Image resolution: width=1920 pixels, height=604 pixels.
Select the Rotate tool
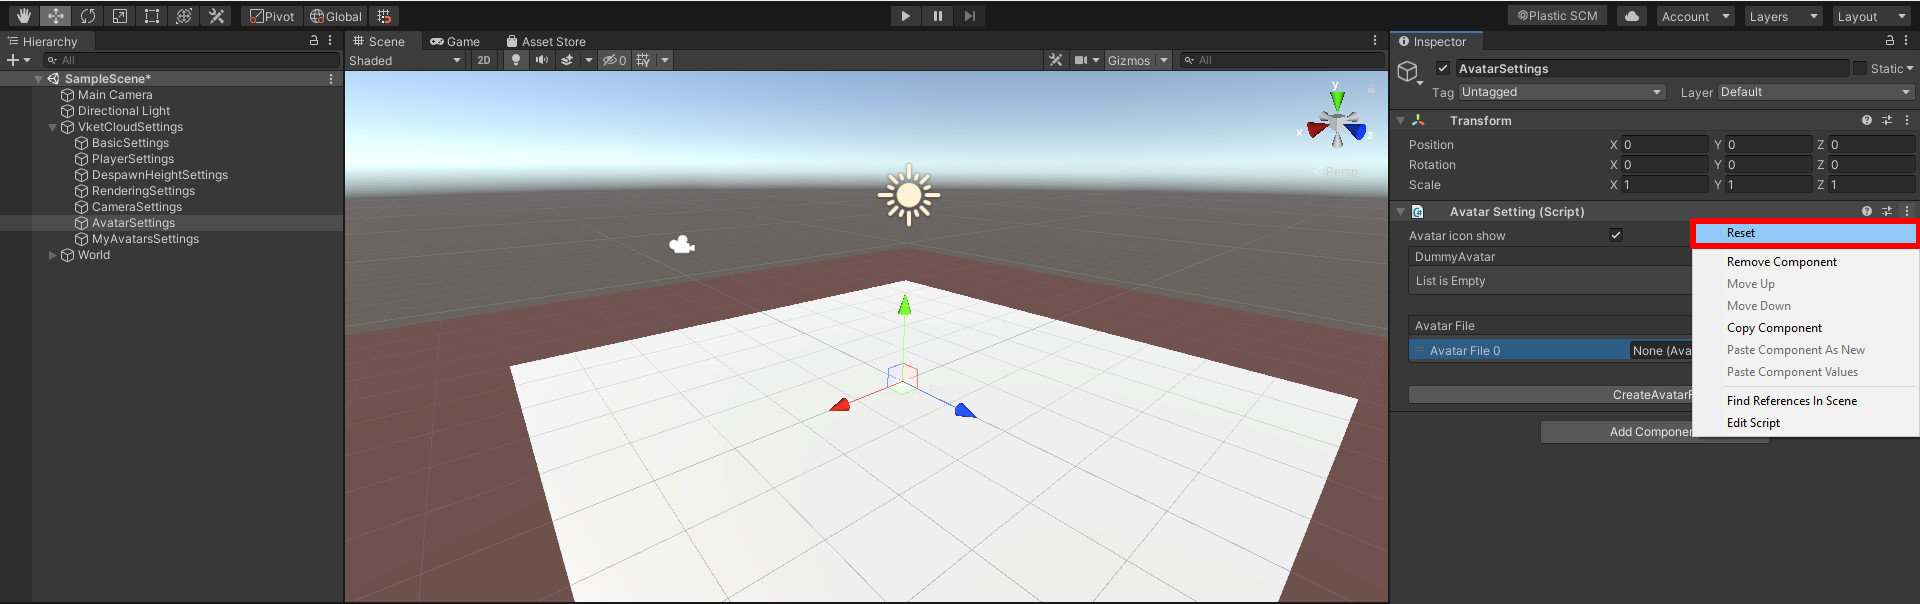pos(88,16)
